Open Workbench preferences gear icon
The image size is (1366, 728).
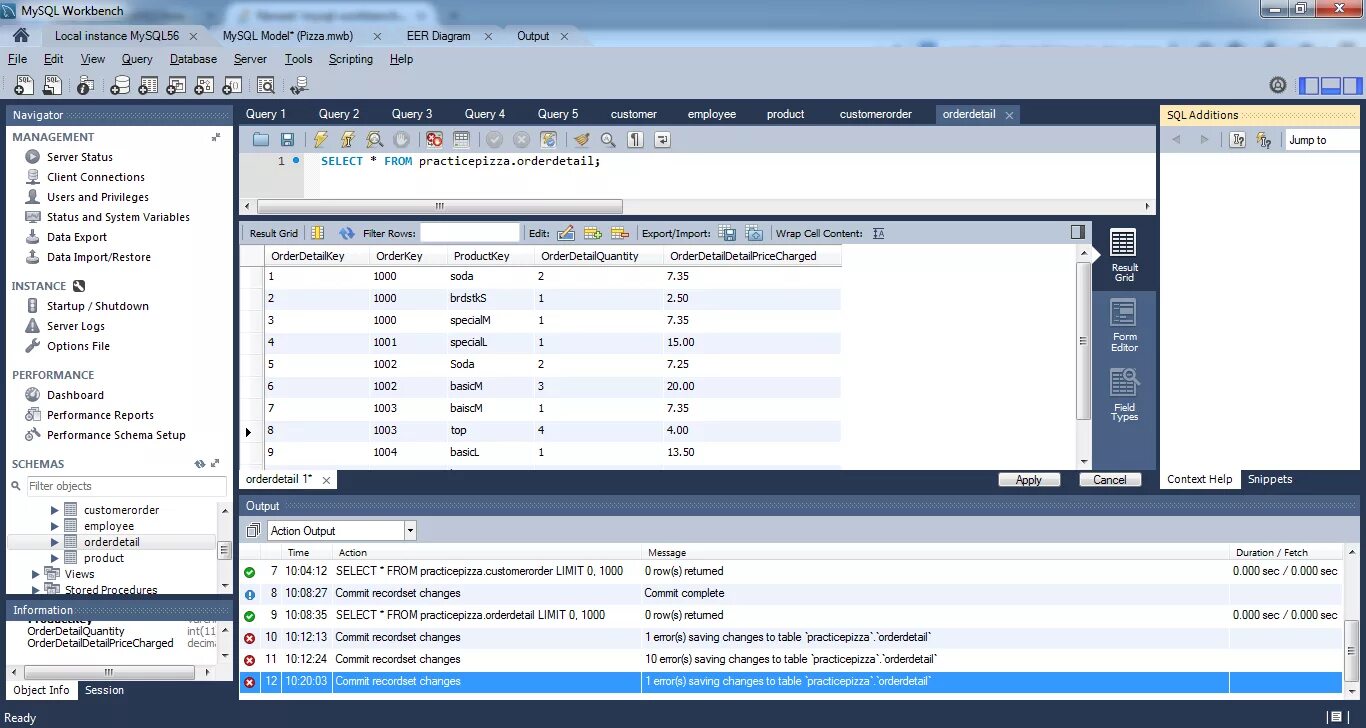1277,85
